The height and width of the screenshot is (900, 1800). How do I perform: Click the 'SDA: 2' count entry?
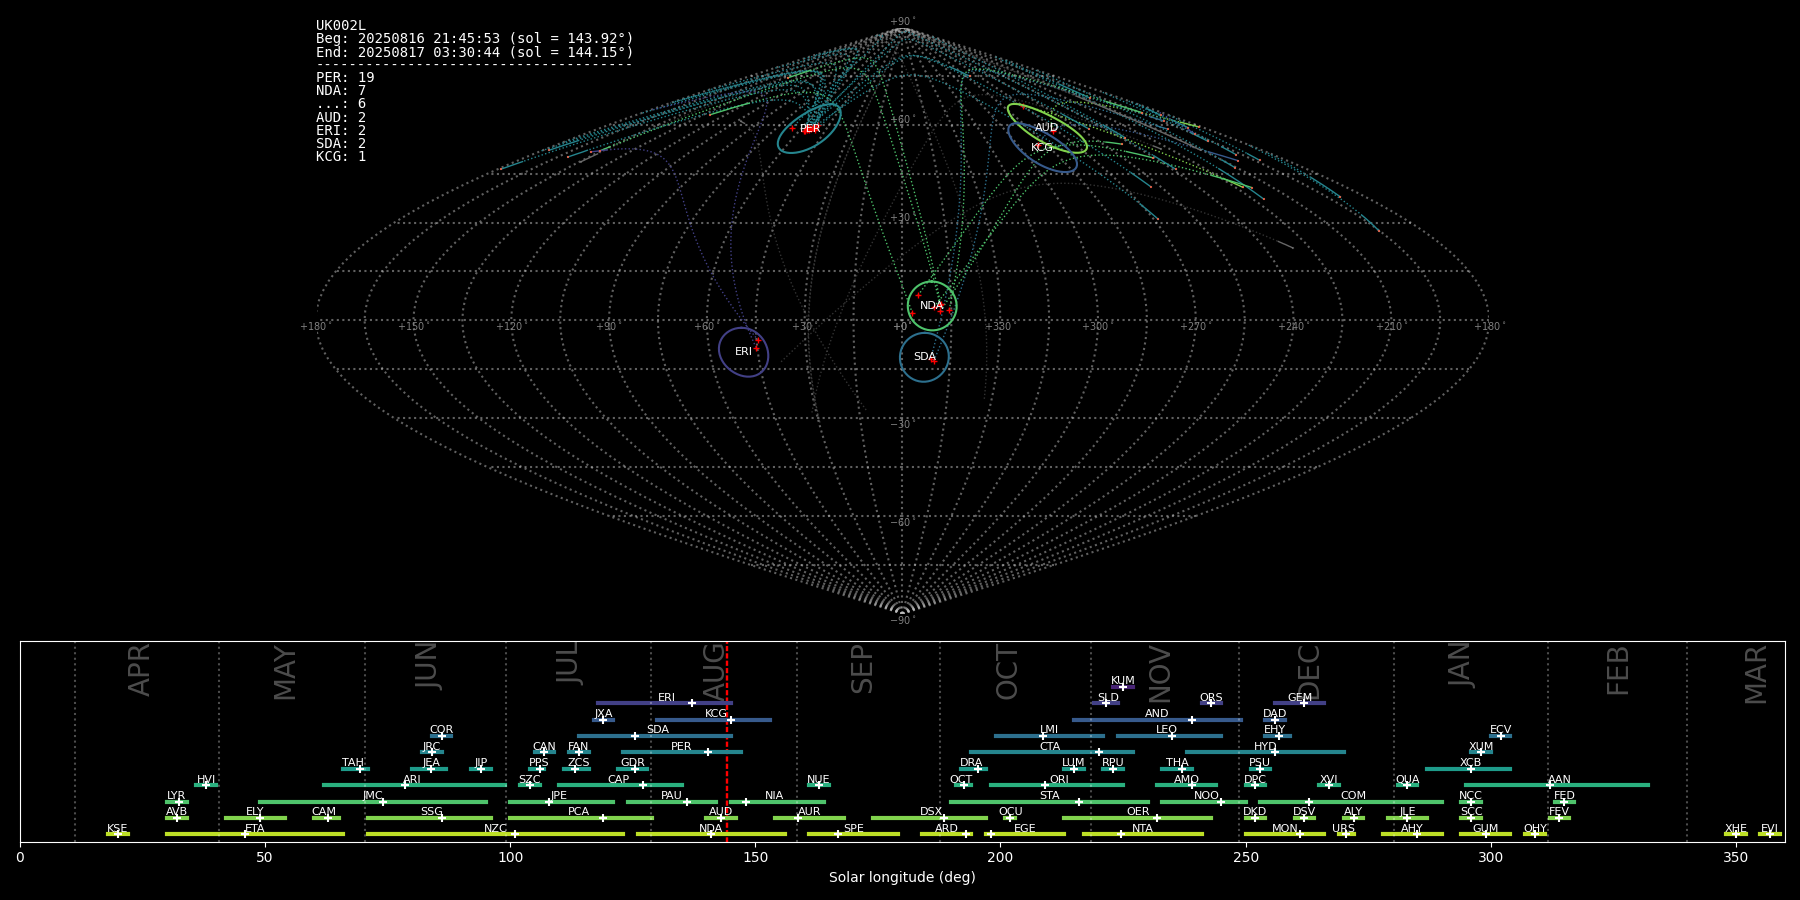(x=341, y=144)
